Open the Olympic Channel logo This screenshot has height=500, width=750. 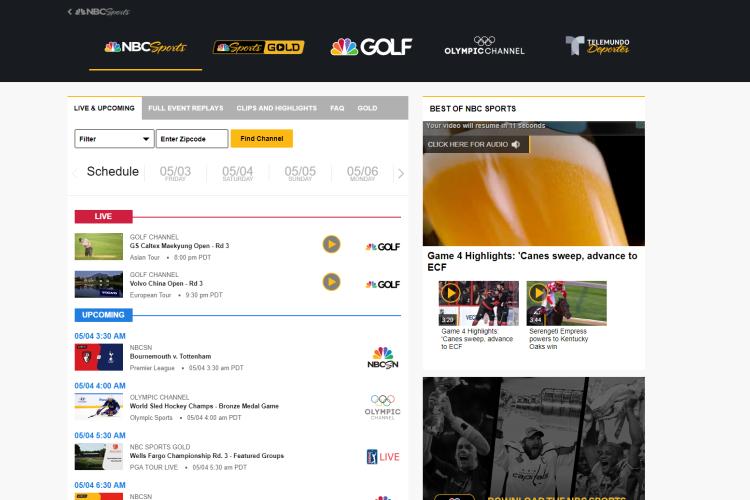pos(484,46)
